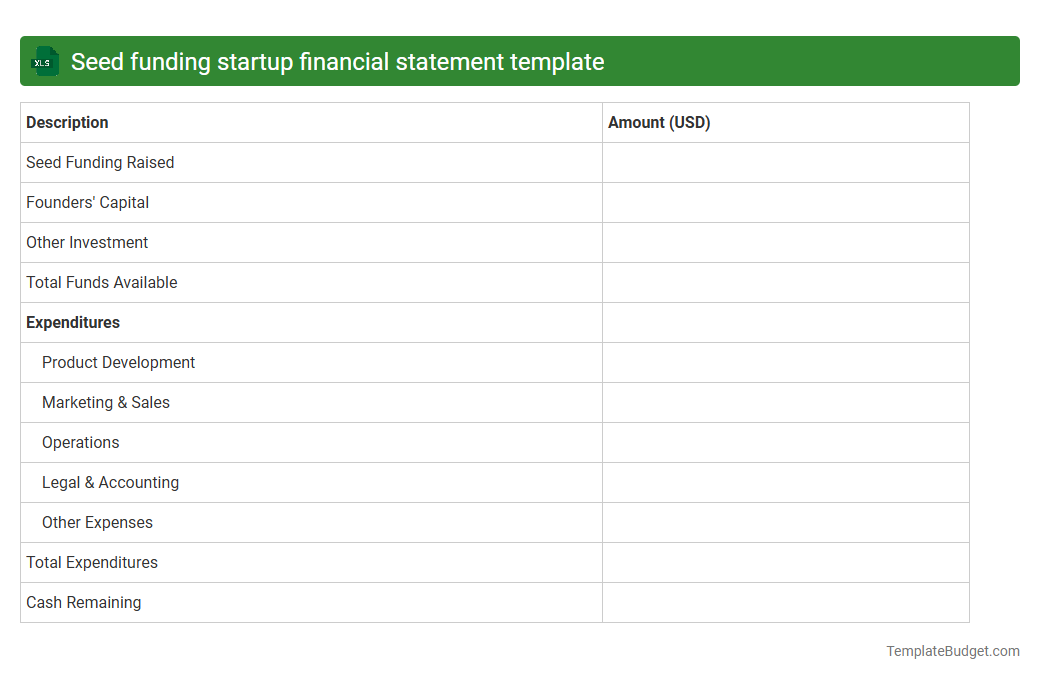The image size is (1040, 680).
Task: Select the Legal & Accounting row
Action: [110, 482]
